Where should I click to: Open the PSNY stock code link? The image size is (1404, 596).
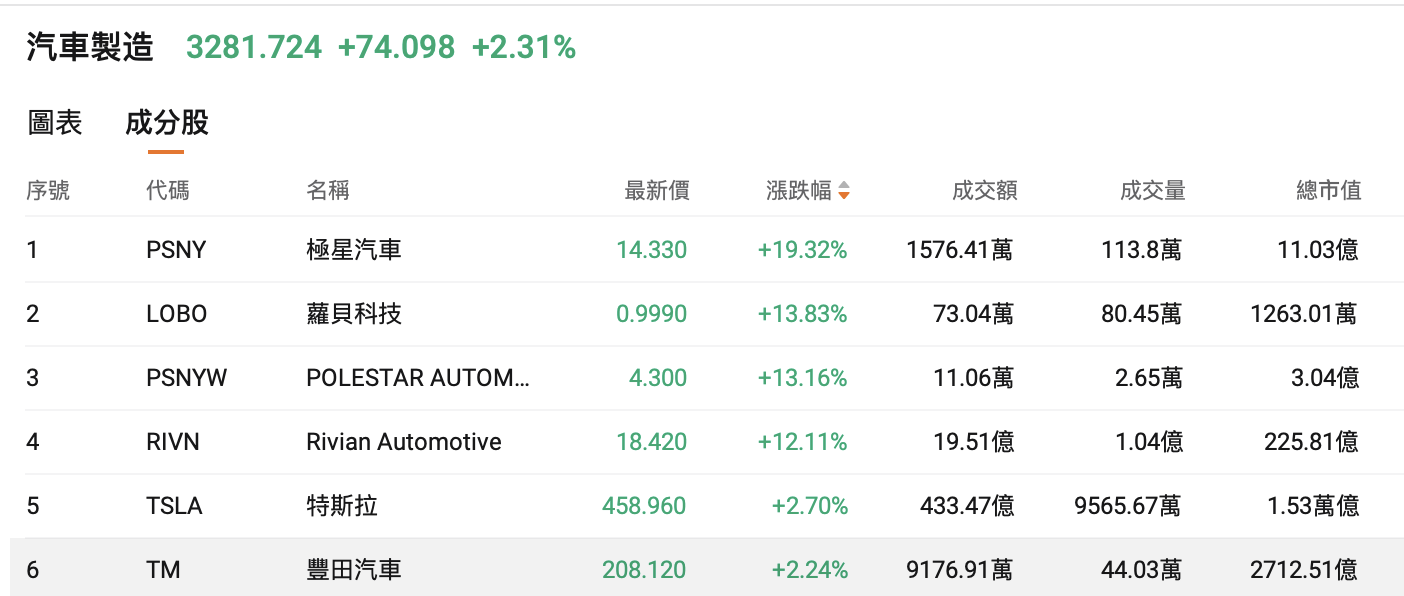tap(176, 250)
